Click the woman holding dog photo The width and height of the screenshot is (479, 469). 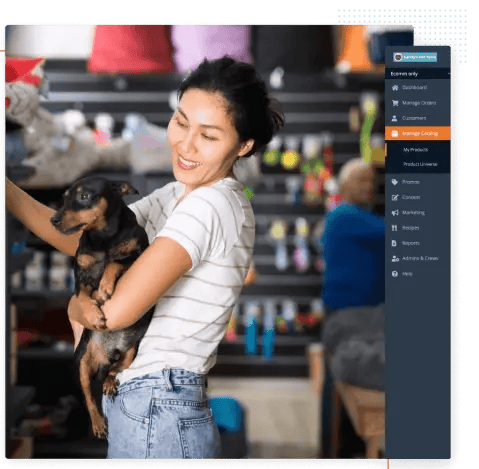click(x=195, y=242)
